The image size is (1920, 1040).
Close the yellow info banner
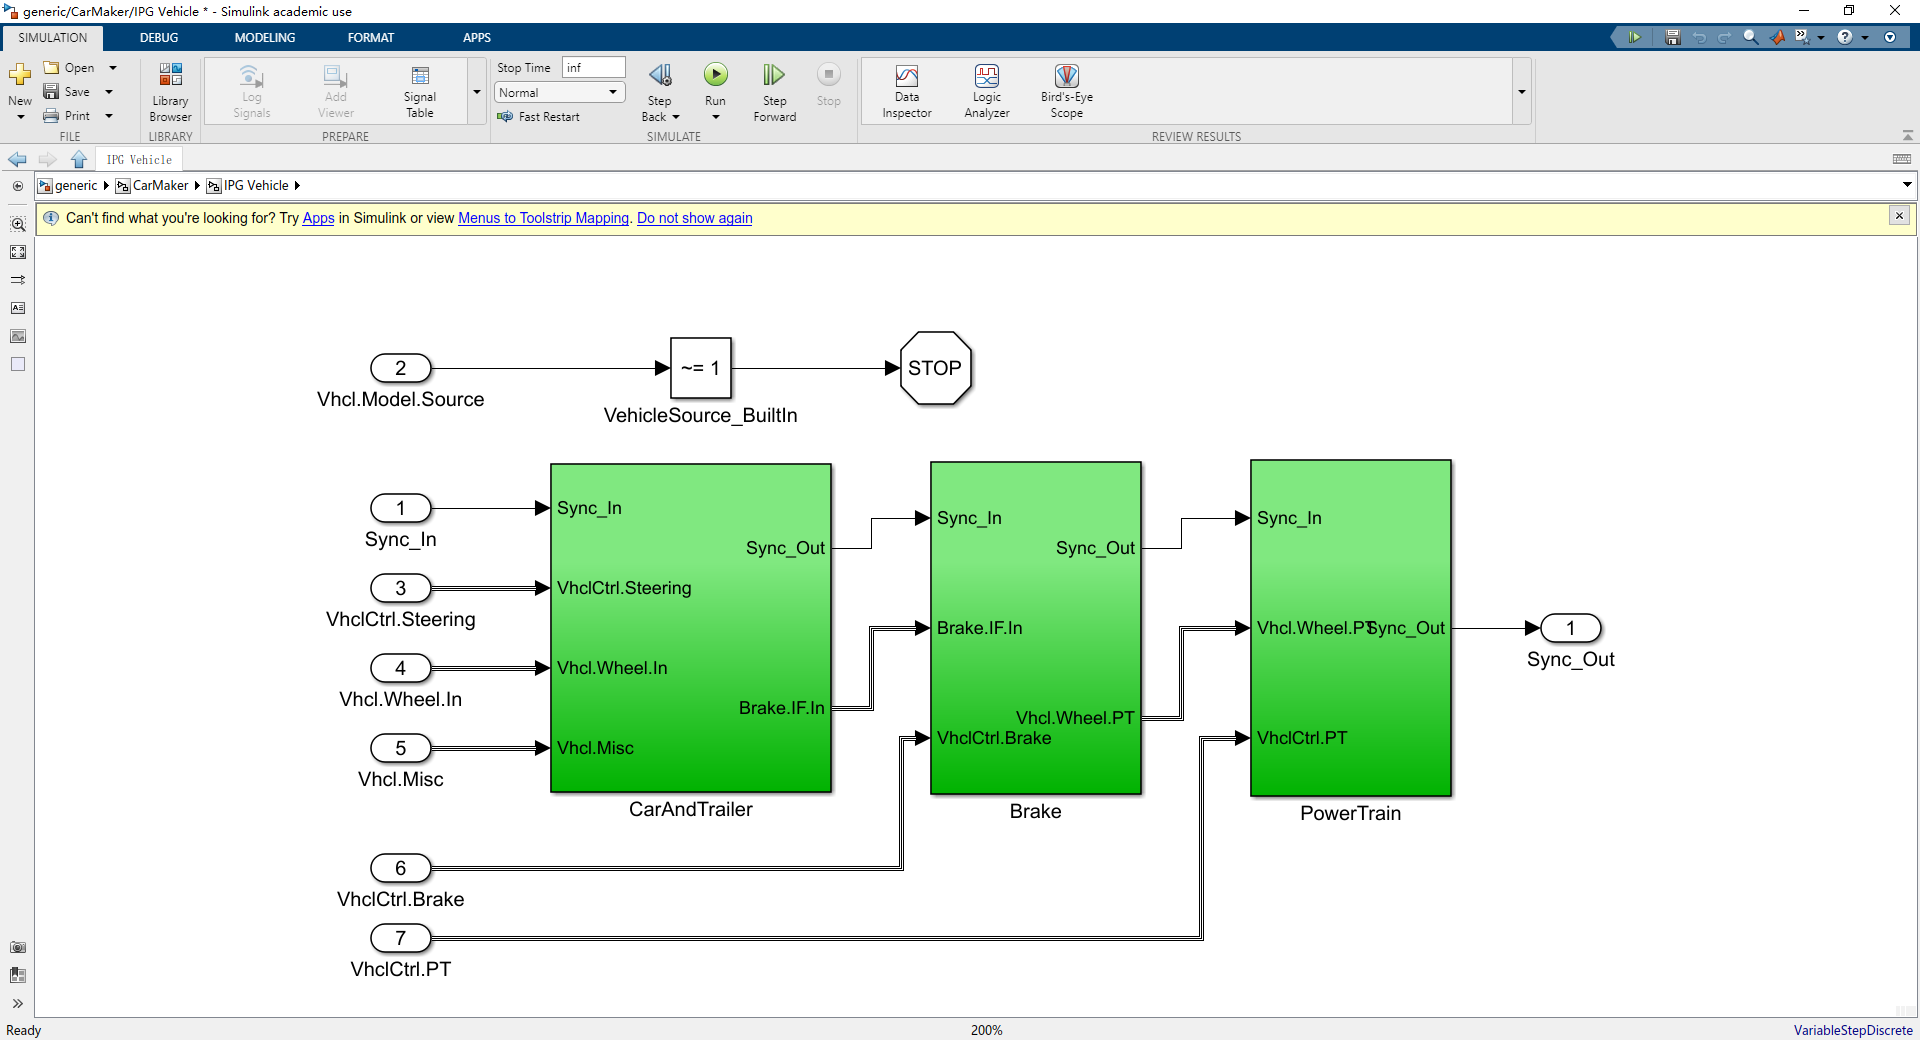tap(1899, 216)
